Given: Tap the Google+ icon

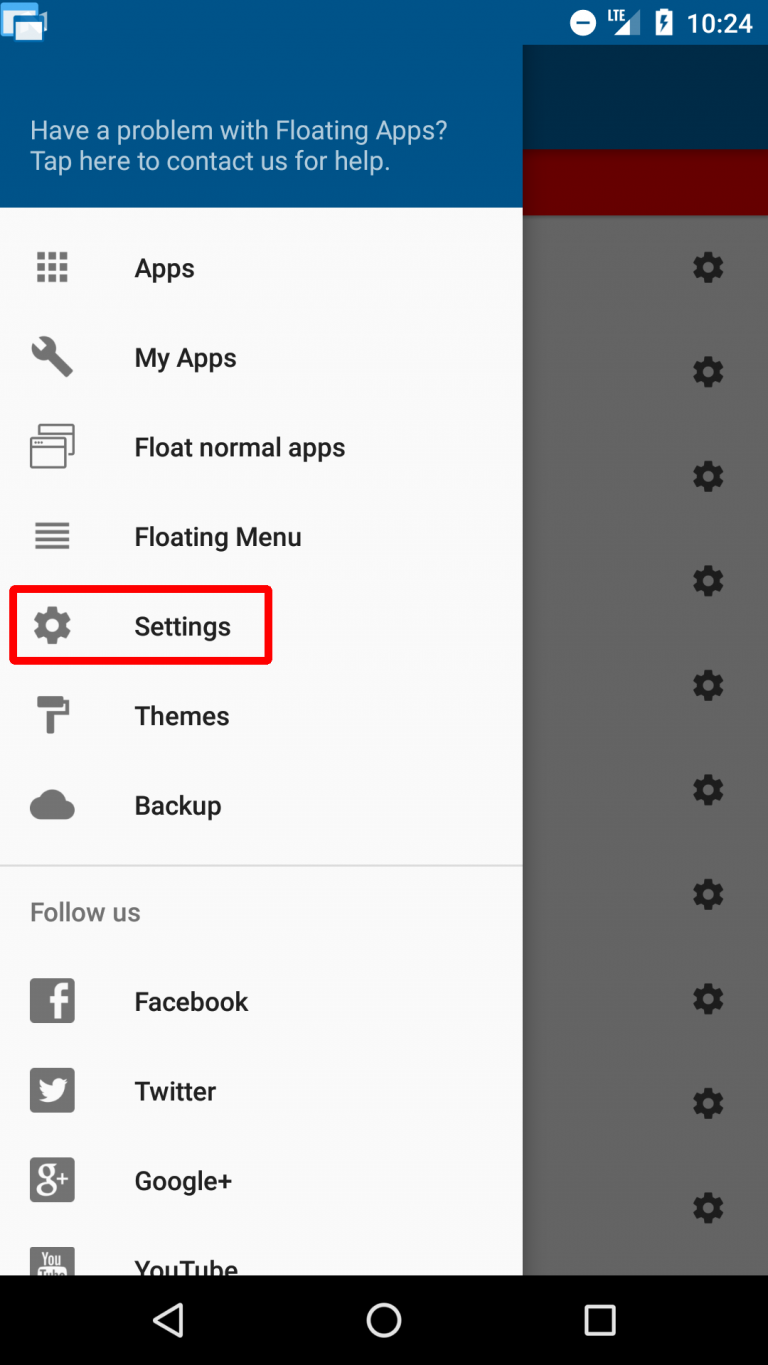Looking at the screenshot, I should pyautogui.click(x=51, y=1180).
